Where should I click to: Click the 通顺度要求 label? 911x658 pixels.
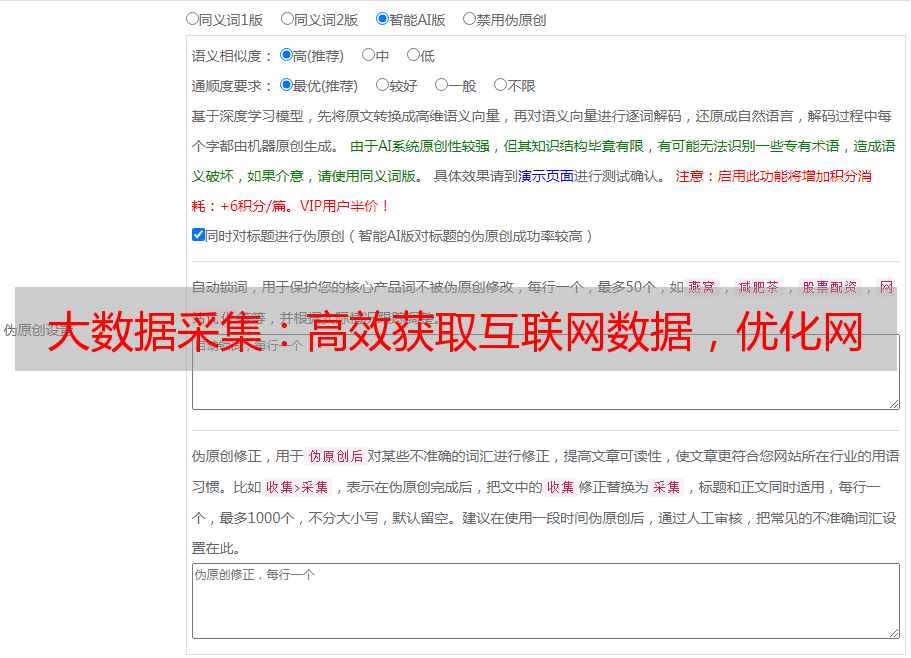pos(232,86)
